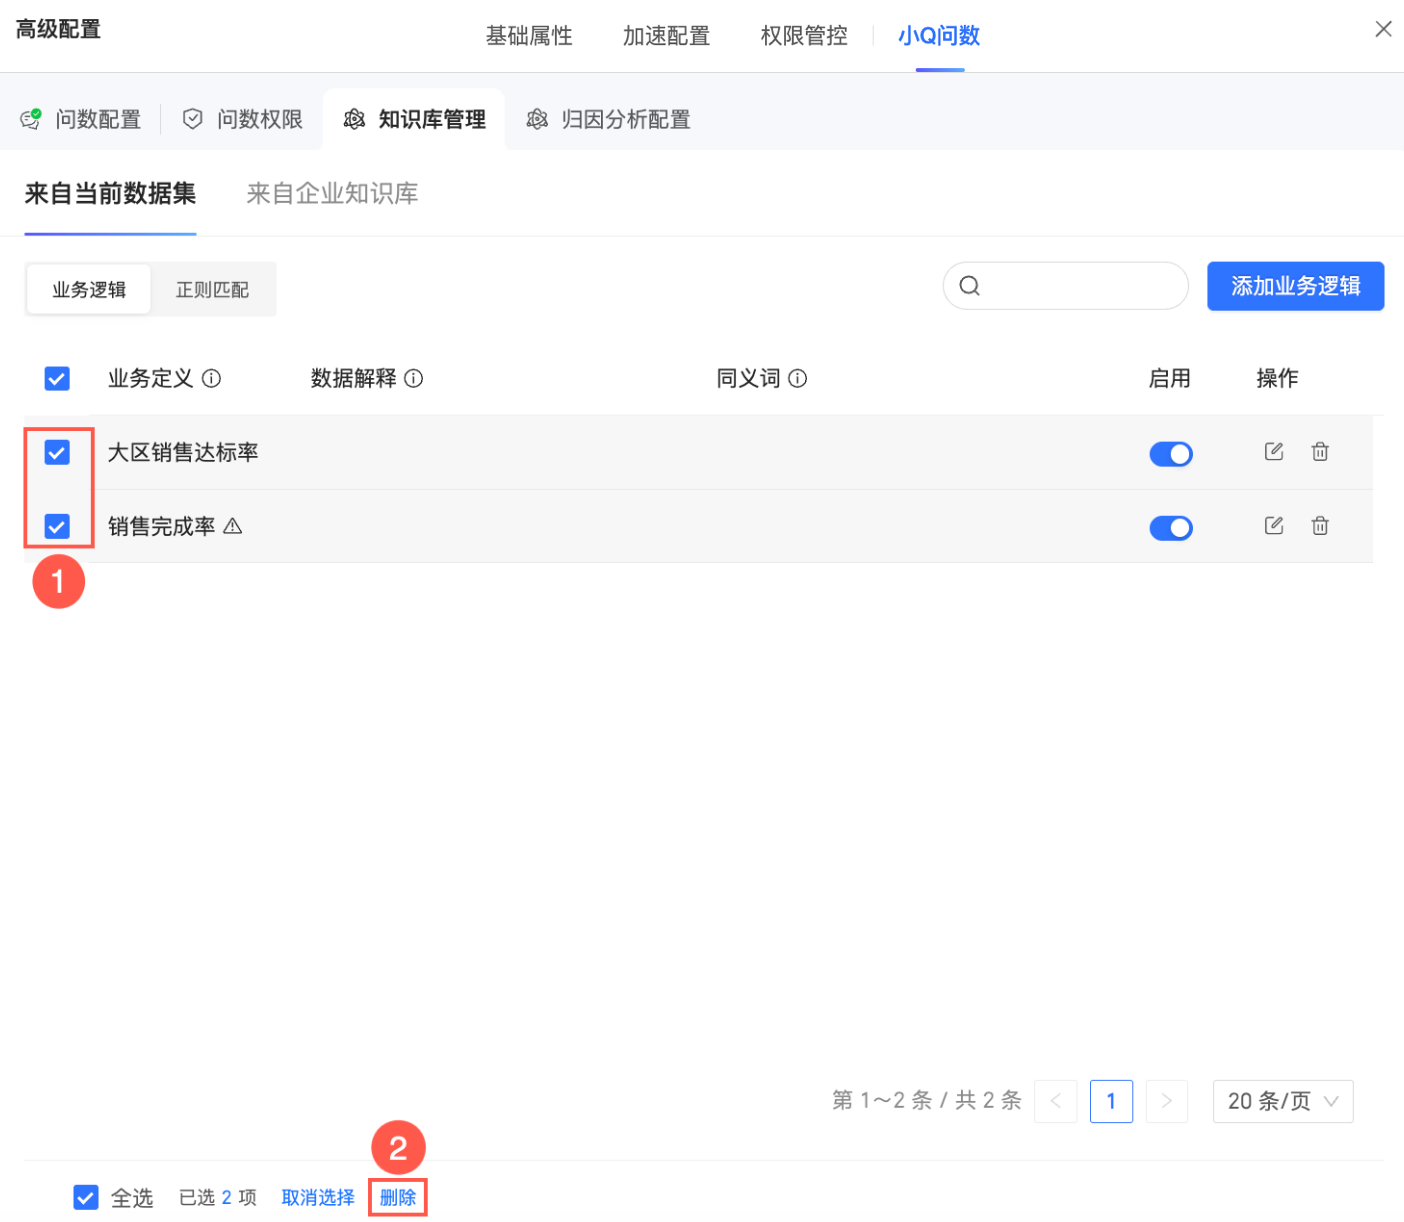Image resolution: width=1404 pixels, height=1222 pixels.
Task: Click 添加业务逻辑 button
Action: point(1295,286)
